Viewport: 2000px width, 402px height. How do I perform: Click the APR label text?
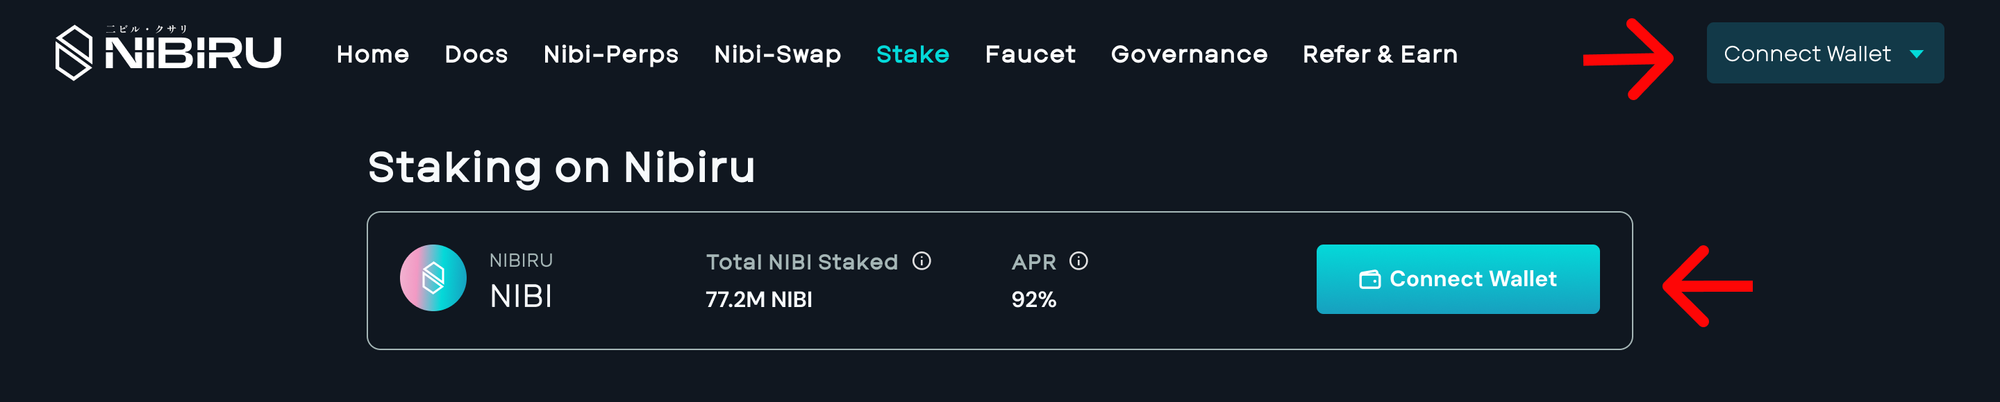coord(1034,262)
